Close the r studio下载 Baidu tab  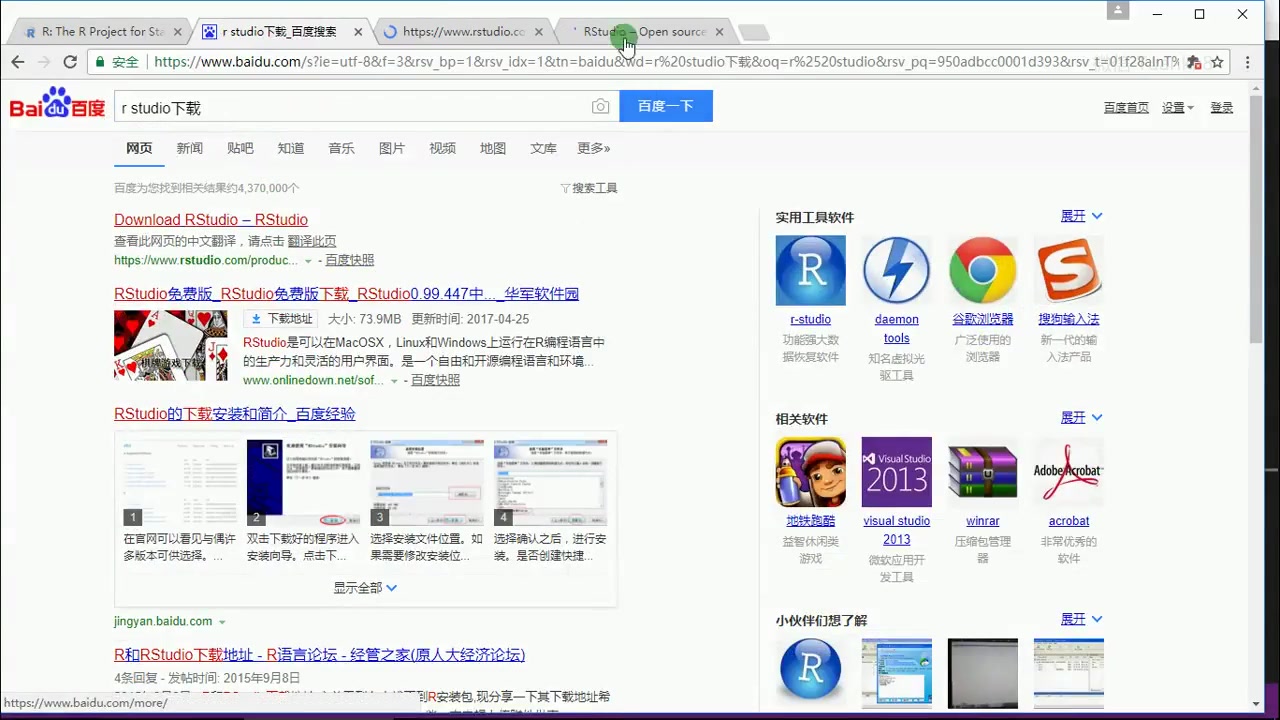pyautogui.click(x=358, y=32)
